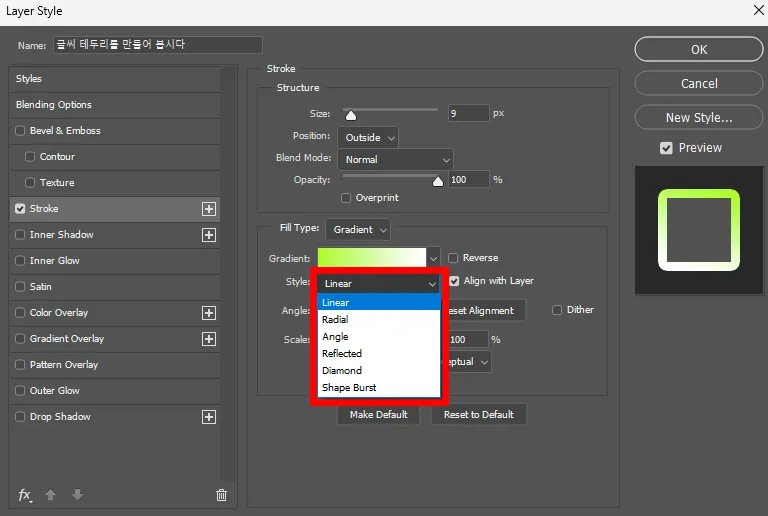The image size is (768, 516).
Task: Enable the Drop Shadow checkbox
Action: tap(20, 416)
